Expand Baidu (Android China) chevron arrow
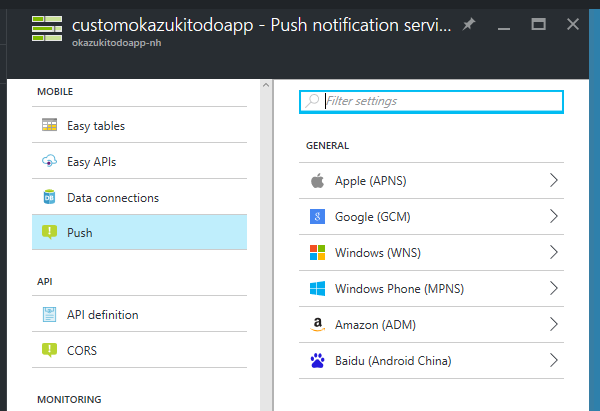This screenshot has height=411, width=600. pyautogui.click(x=553, y=360)
